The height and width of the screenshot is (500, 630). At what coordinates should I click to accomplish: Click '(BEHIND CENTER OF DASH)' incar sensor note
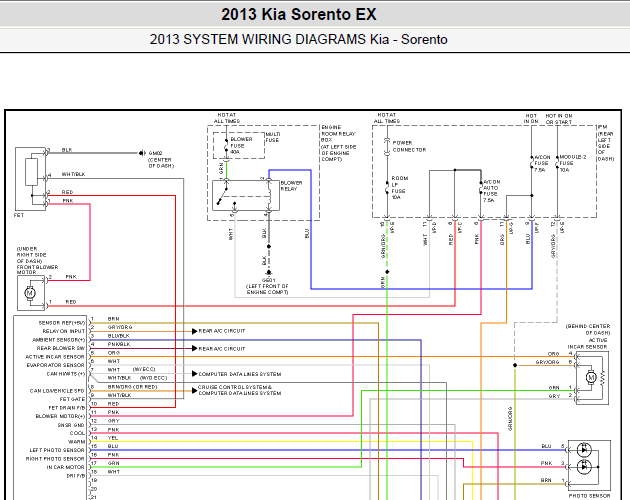(x=588, y=330)
